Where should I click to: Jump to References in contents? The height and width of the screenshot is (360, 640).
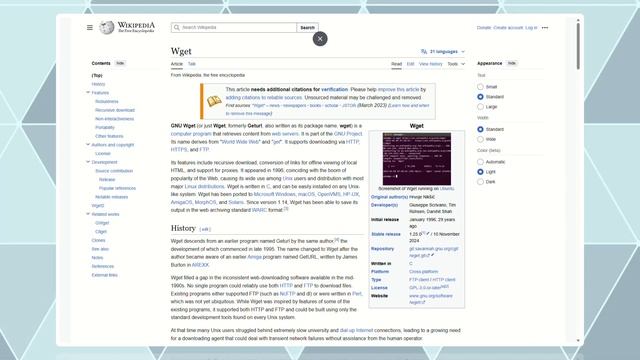coord(103,266)
